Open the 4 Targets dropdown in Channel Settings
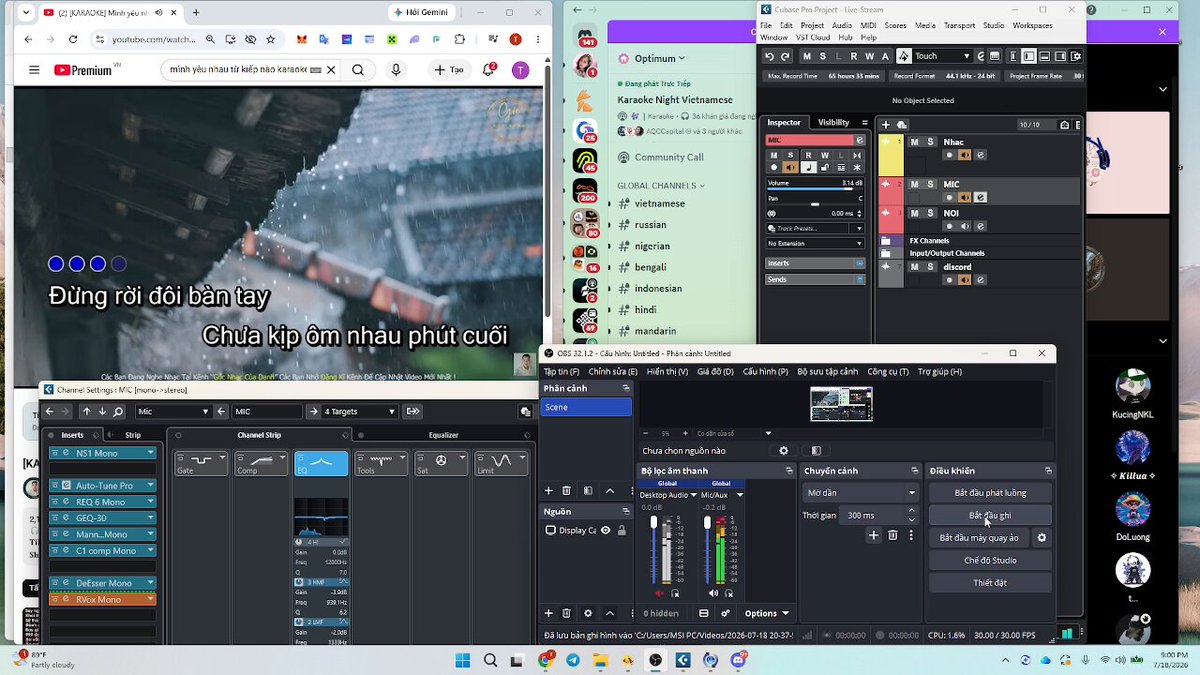 pyautogui.click(x=359, y=411)
